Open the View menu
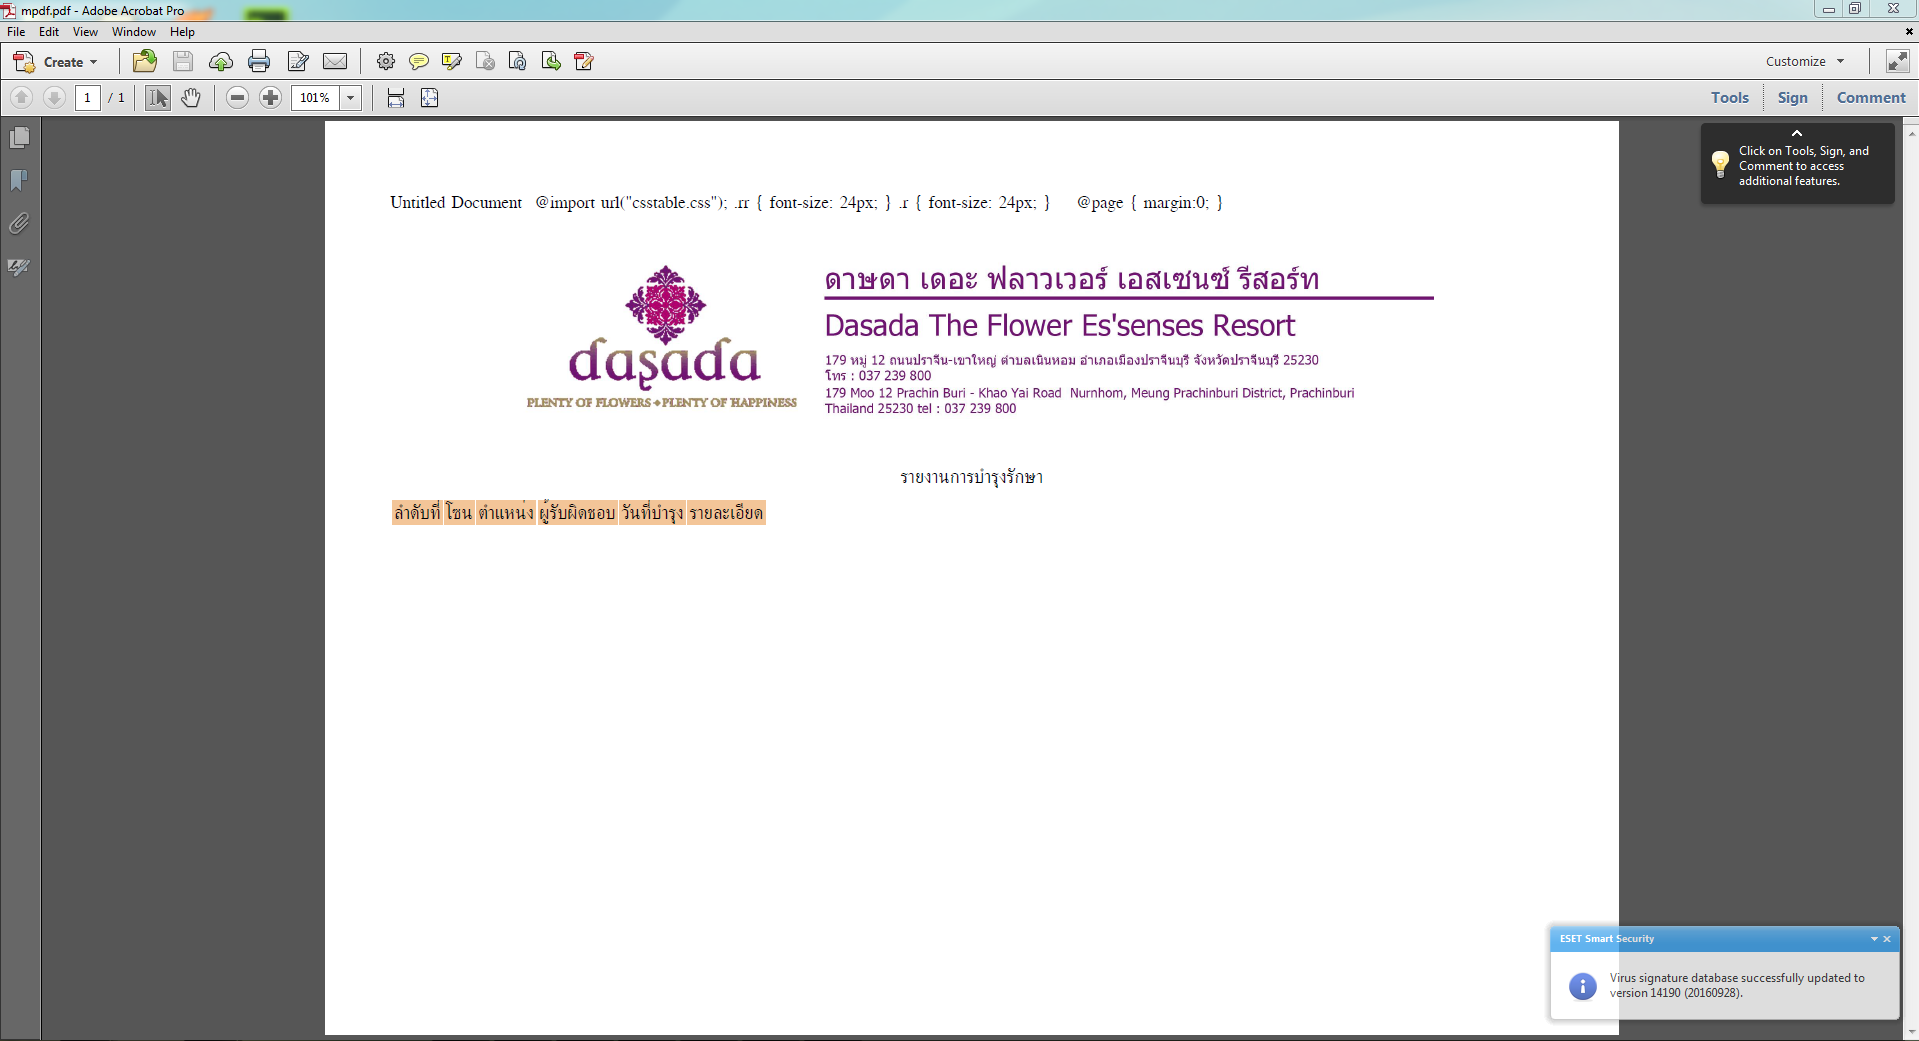Screen dimensions: 1919x1041 tap(85, 32)
